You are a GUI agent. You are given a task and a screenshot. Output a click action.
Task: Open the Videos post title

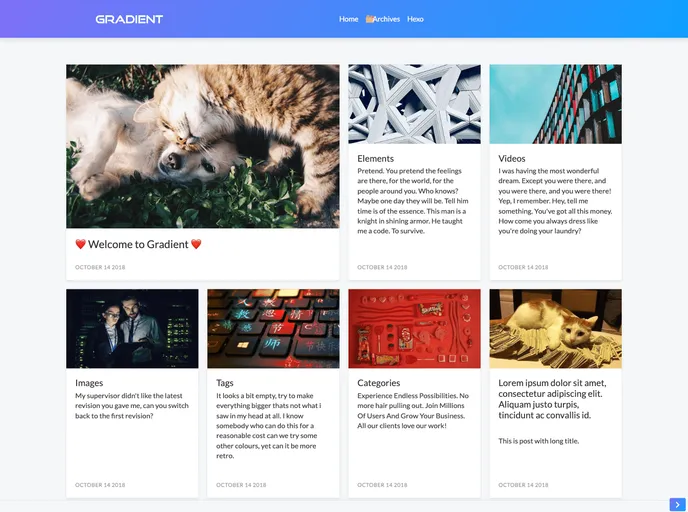click(x=512, y=158)
